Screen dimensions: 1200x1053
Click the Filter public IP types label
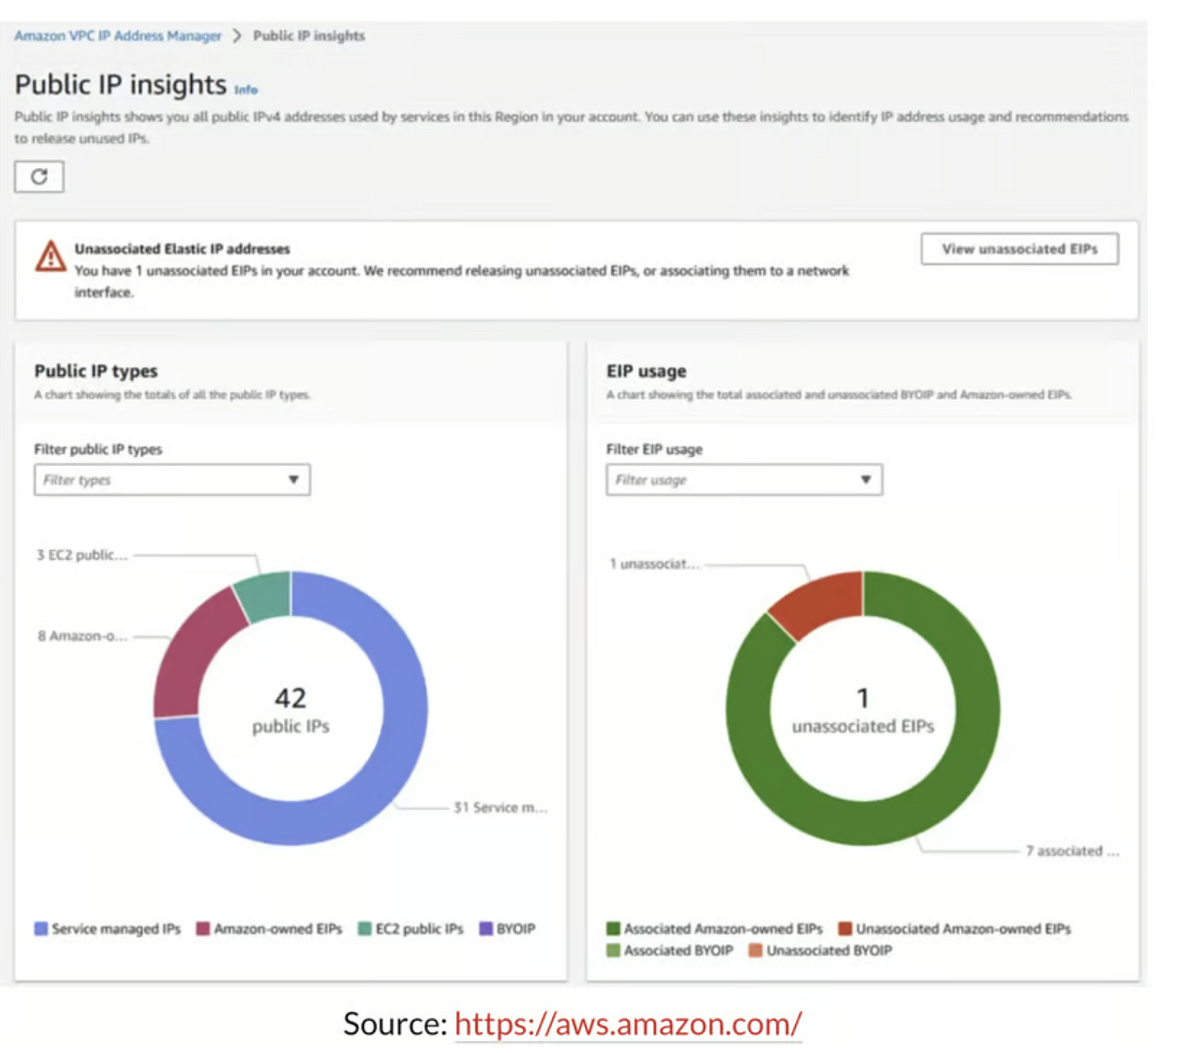98,449
